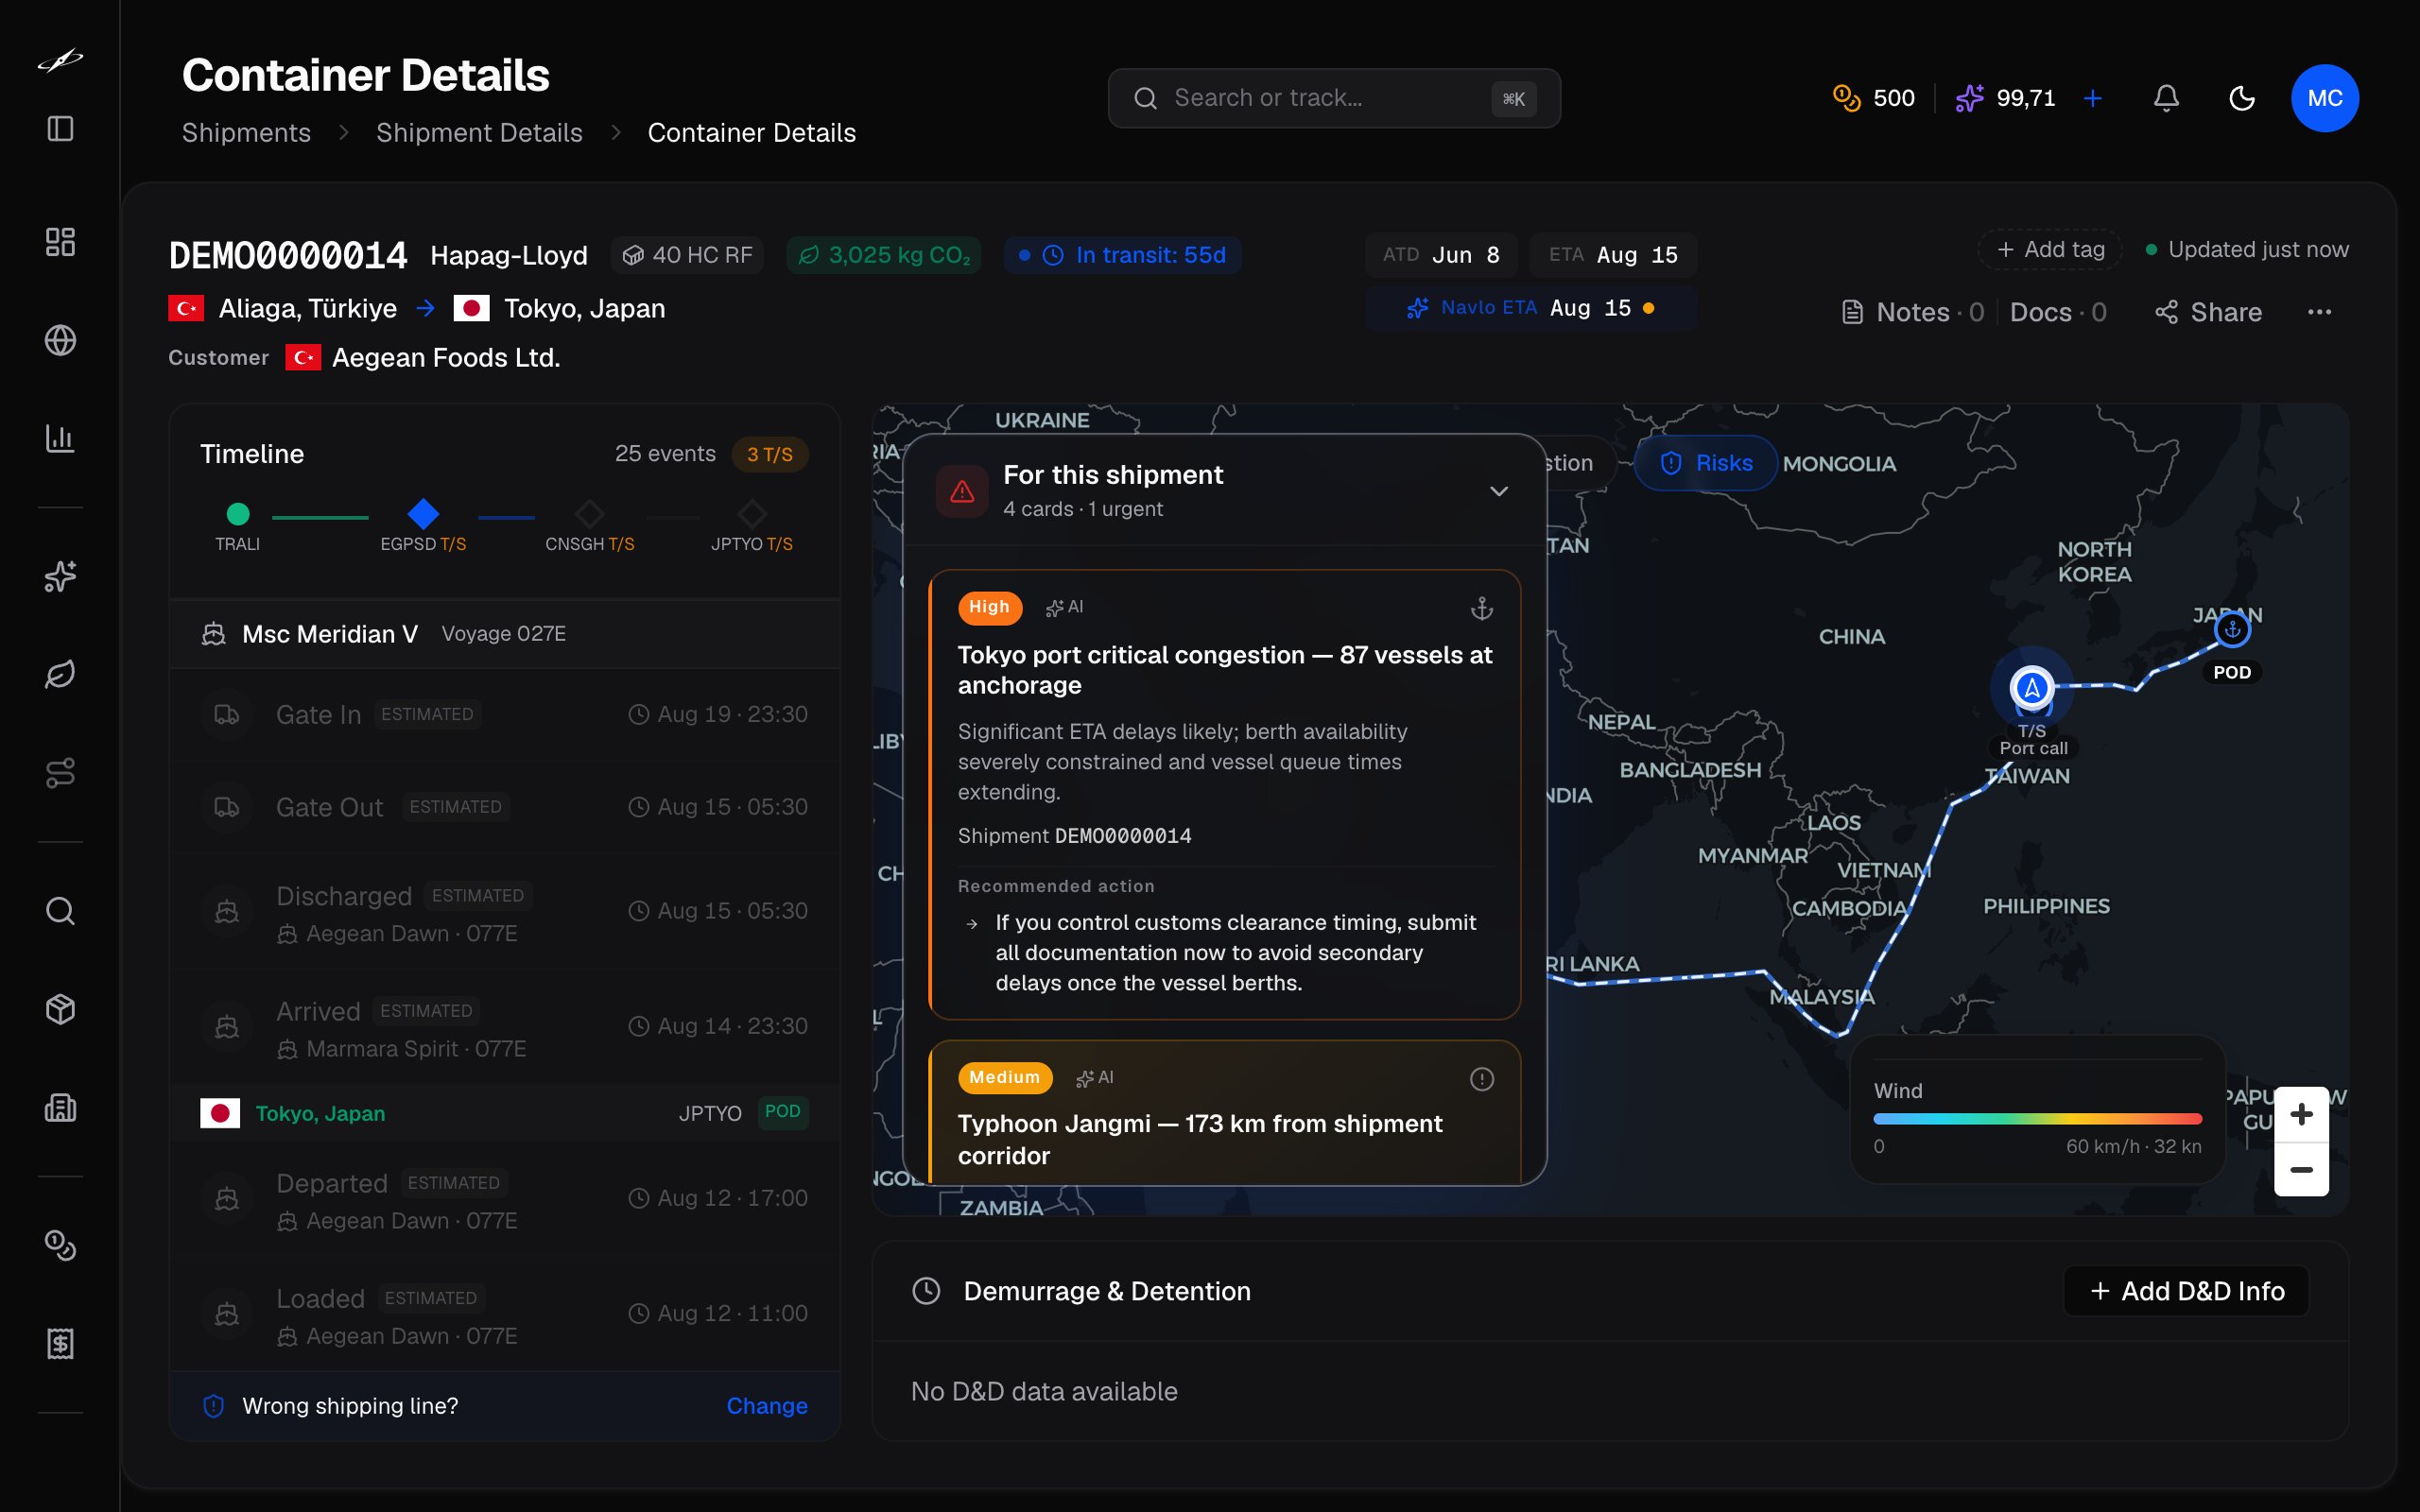2420x1512 pixels.
Task: Select the TRALI timeline marker
Action: click(238, 525)
